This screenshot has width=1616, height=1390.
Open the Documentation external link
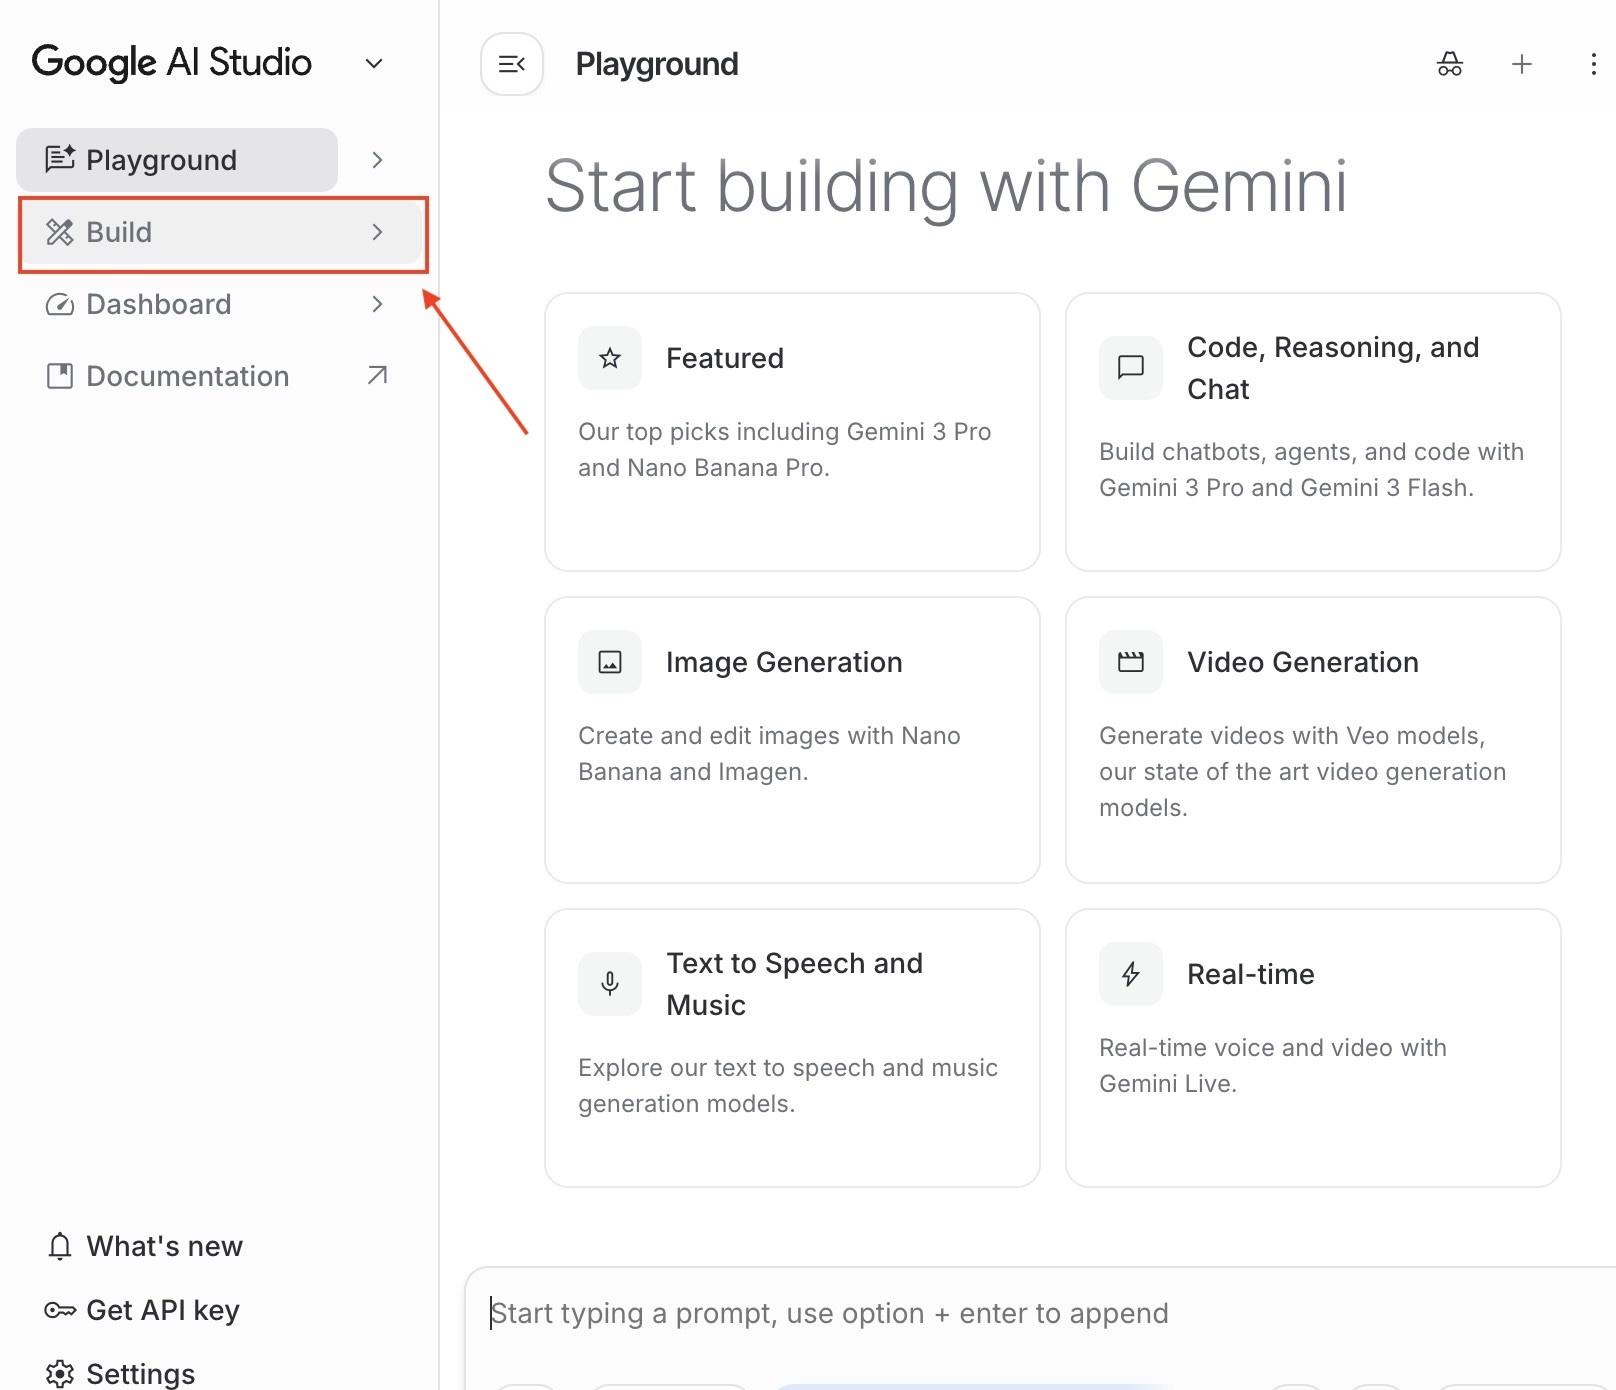click(x=187, y=376)
